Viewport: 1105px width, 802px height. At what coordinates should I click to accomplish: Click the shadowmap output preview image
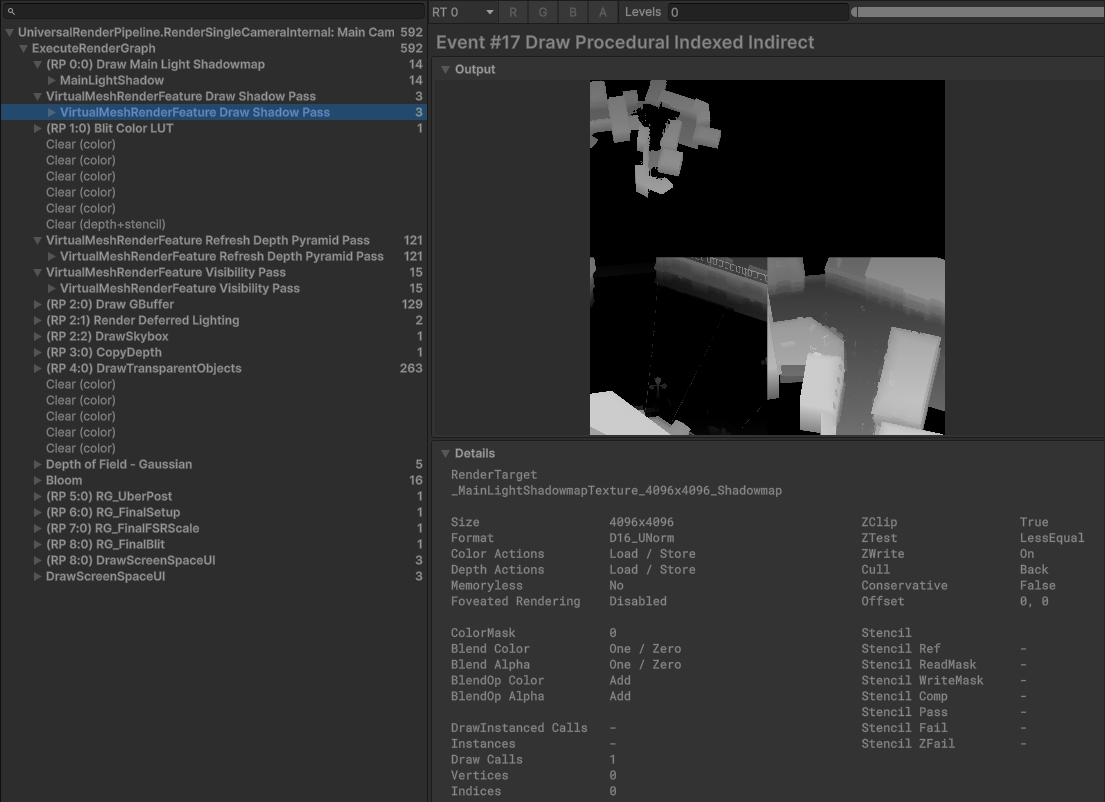point(768,257)
